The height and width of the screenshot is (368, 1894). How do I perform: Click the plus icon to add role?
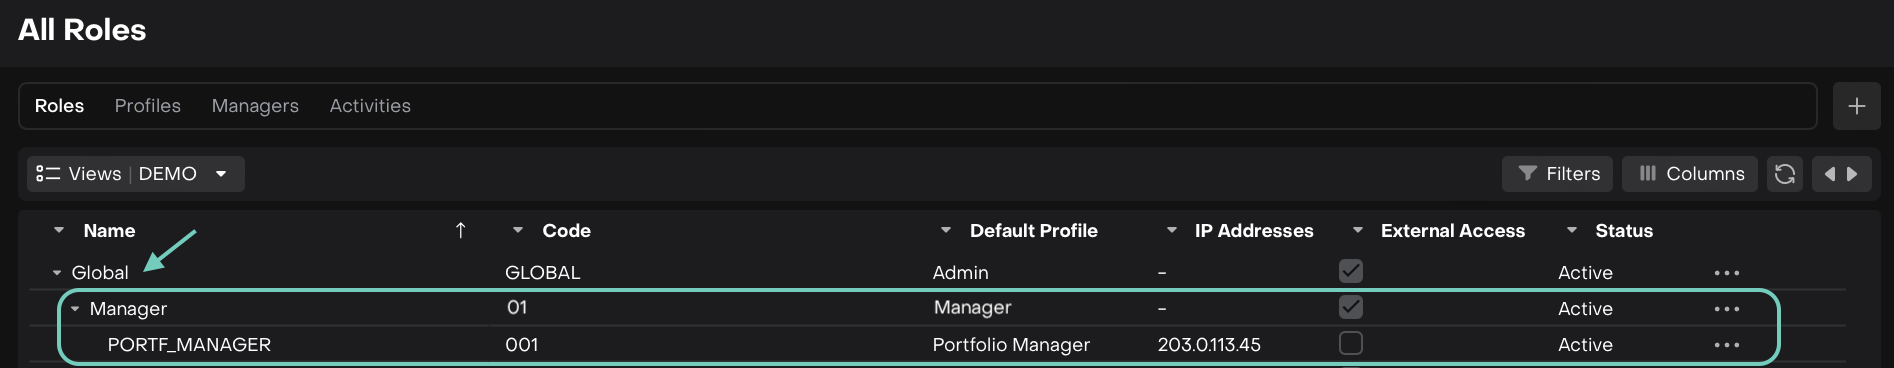click(1856, 106)
